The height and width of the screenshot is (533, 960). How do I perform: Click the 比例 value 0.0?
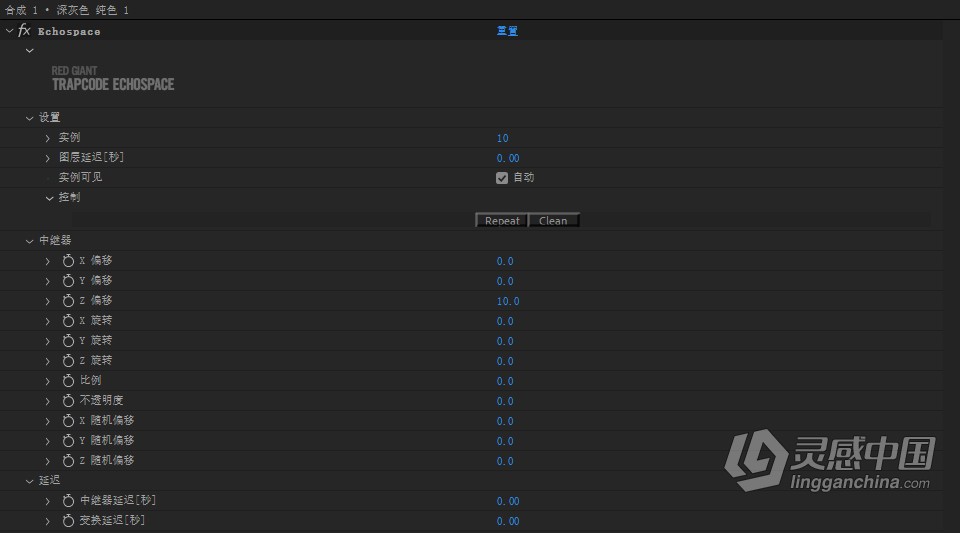pyautogui.click(x=504, y=381)
